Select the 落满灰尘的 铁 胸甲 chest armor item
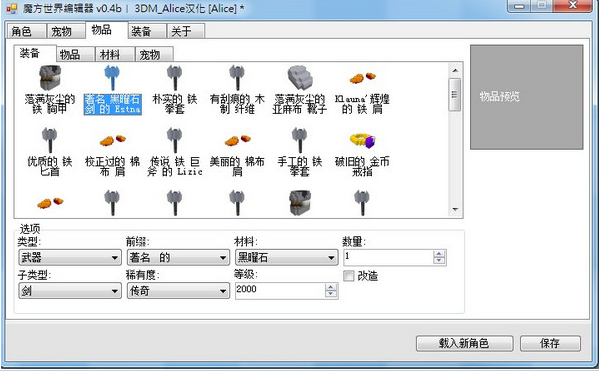The height and width of the screenshot is (371, 599). coord(50,90)
